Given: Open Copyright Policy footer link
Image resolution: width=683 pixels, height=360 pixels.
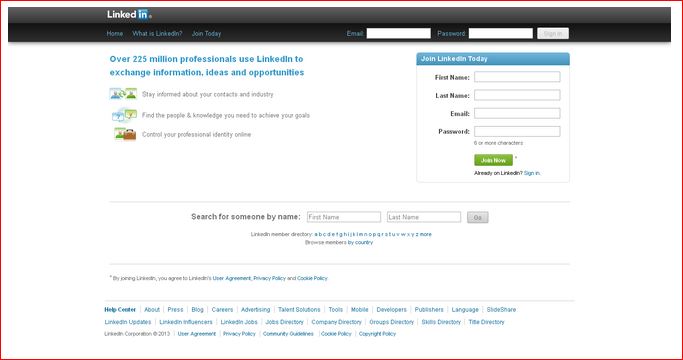Looking at the screenshot, I should (377, 334).
